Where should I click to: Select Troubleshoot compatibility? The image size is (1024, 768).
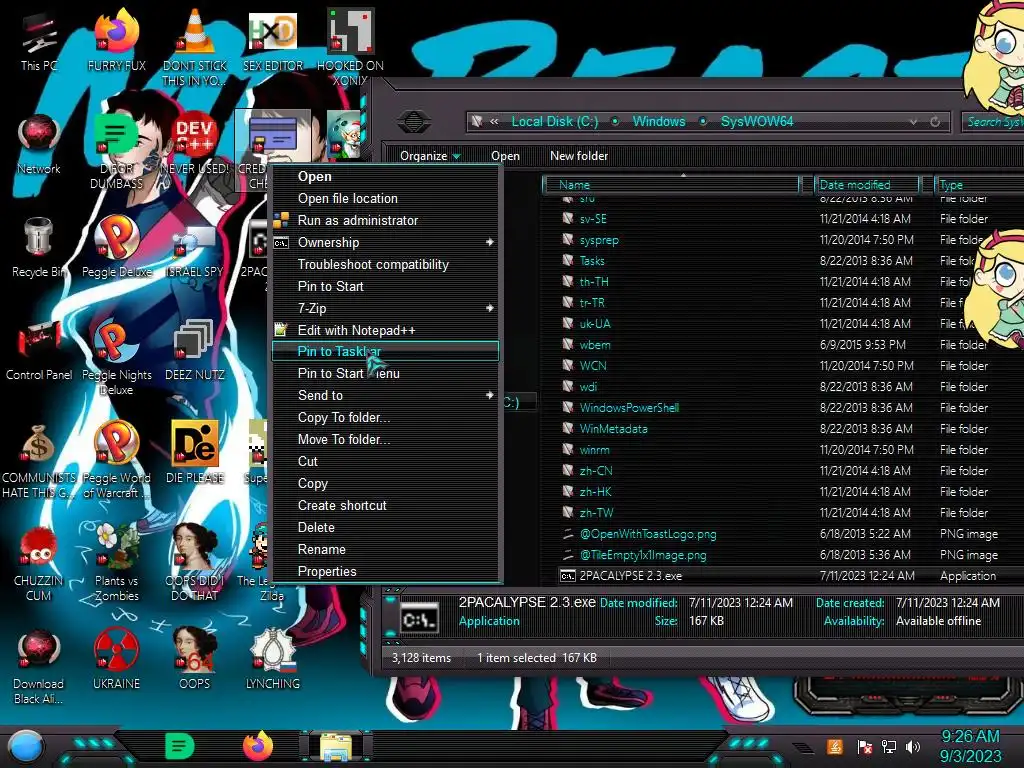(x=385, y=264)
